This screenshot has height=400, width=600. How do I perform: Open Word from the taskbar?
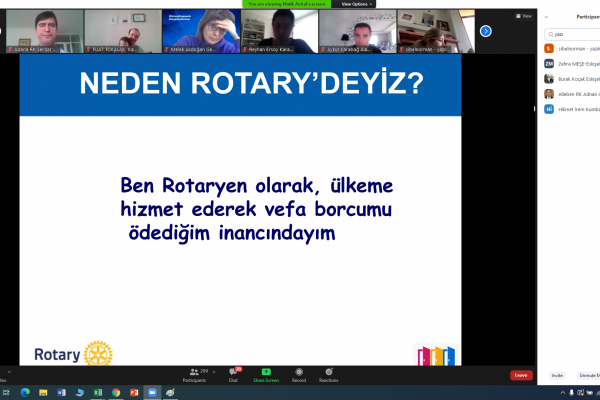(x=61, y=392)
